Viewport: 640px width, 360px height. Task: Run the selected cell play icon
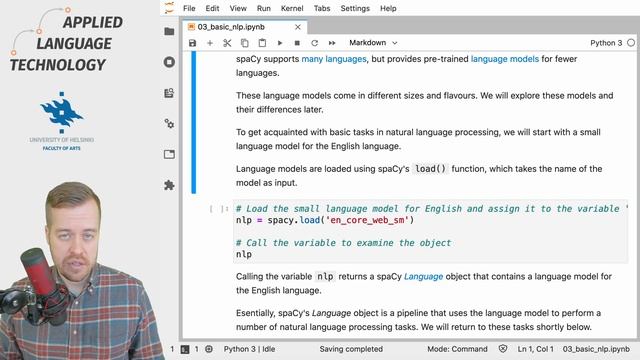click(280, 43)
